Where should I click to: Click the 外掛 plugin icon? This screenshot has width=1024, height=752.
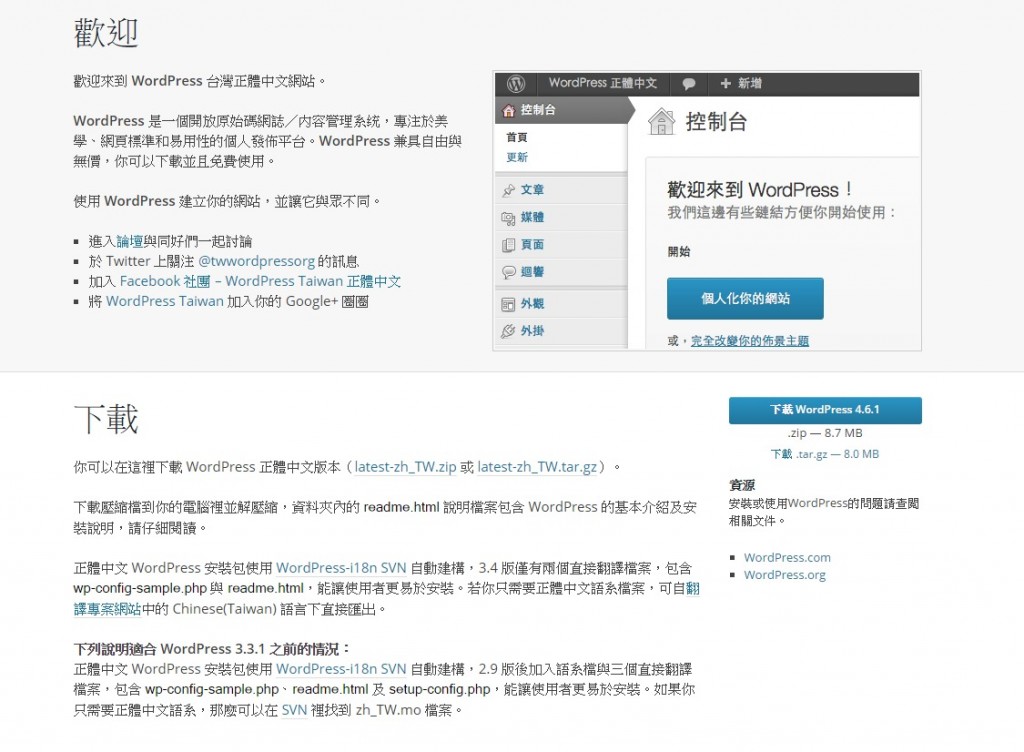pos(509,332)
